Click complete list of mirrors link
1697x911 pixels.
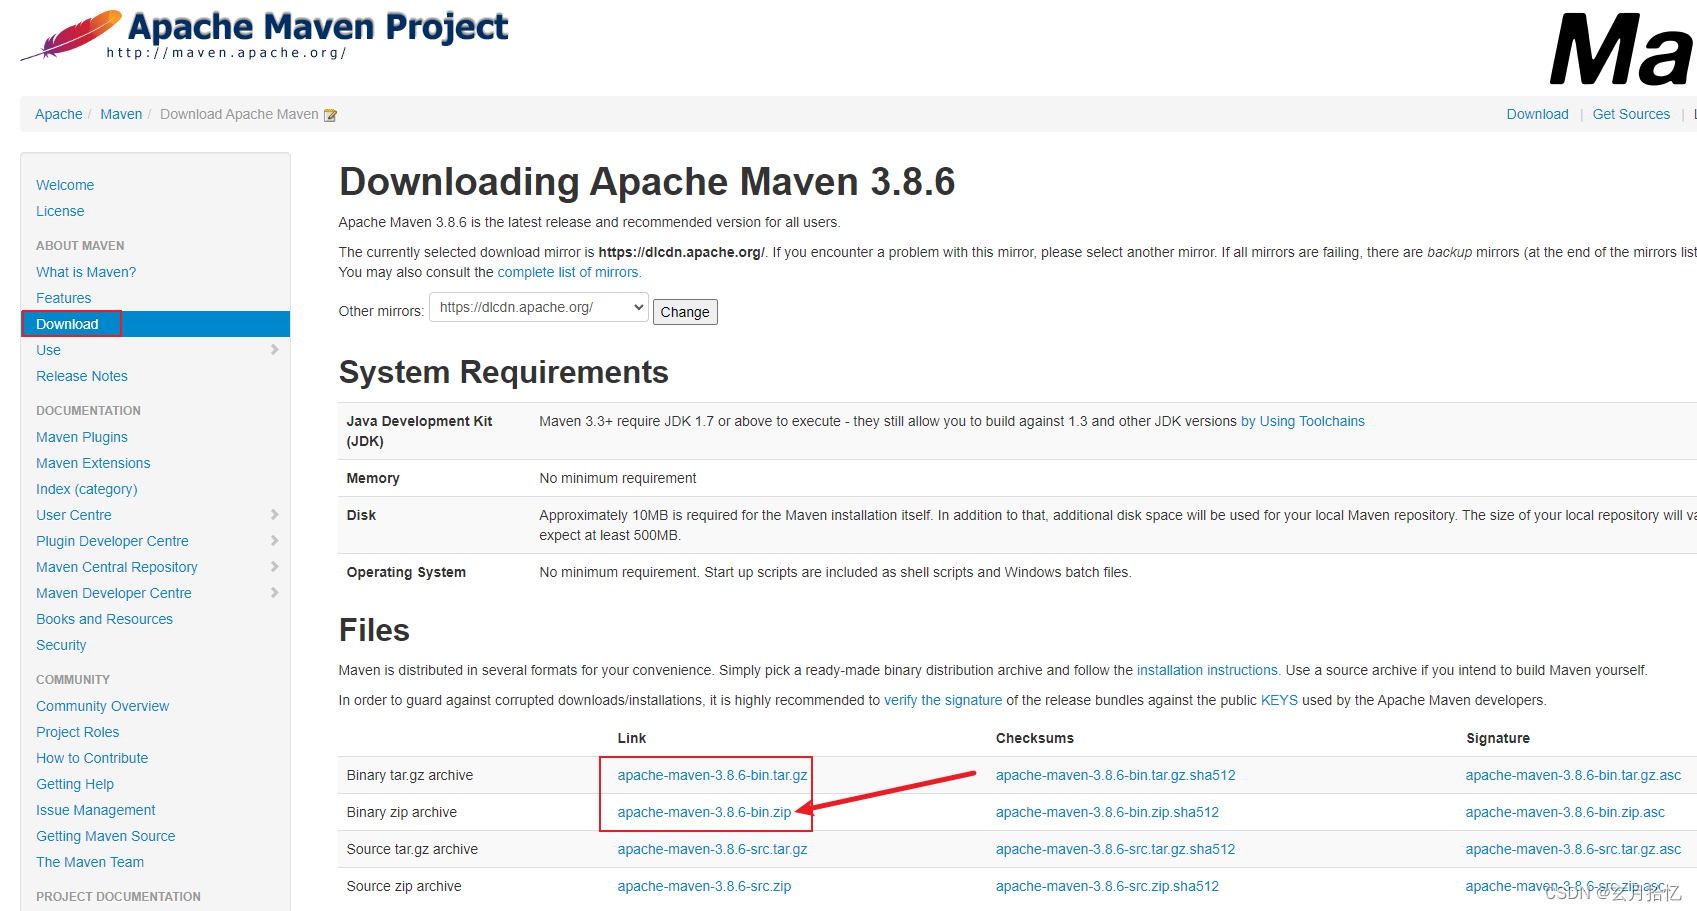[x=568, y=272]
